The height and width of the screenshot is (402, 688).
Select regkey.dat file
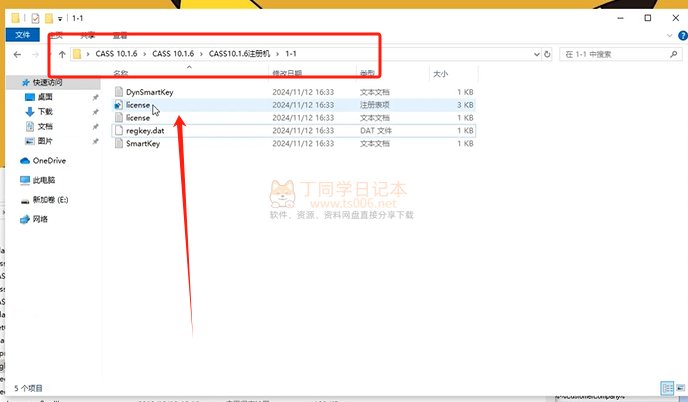pos(294,130)
